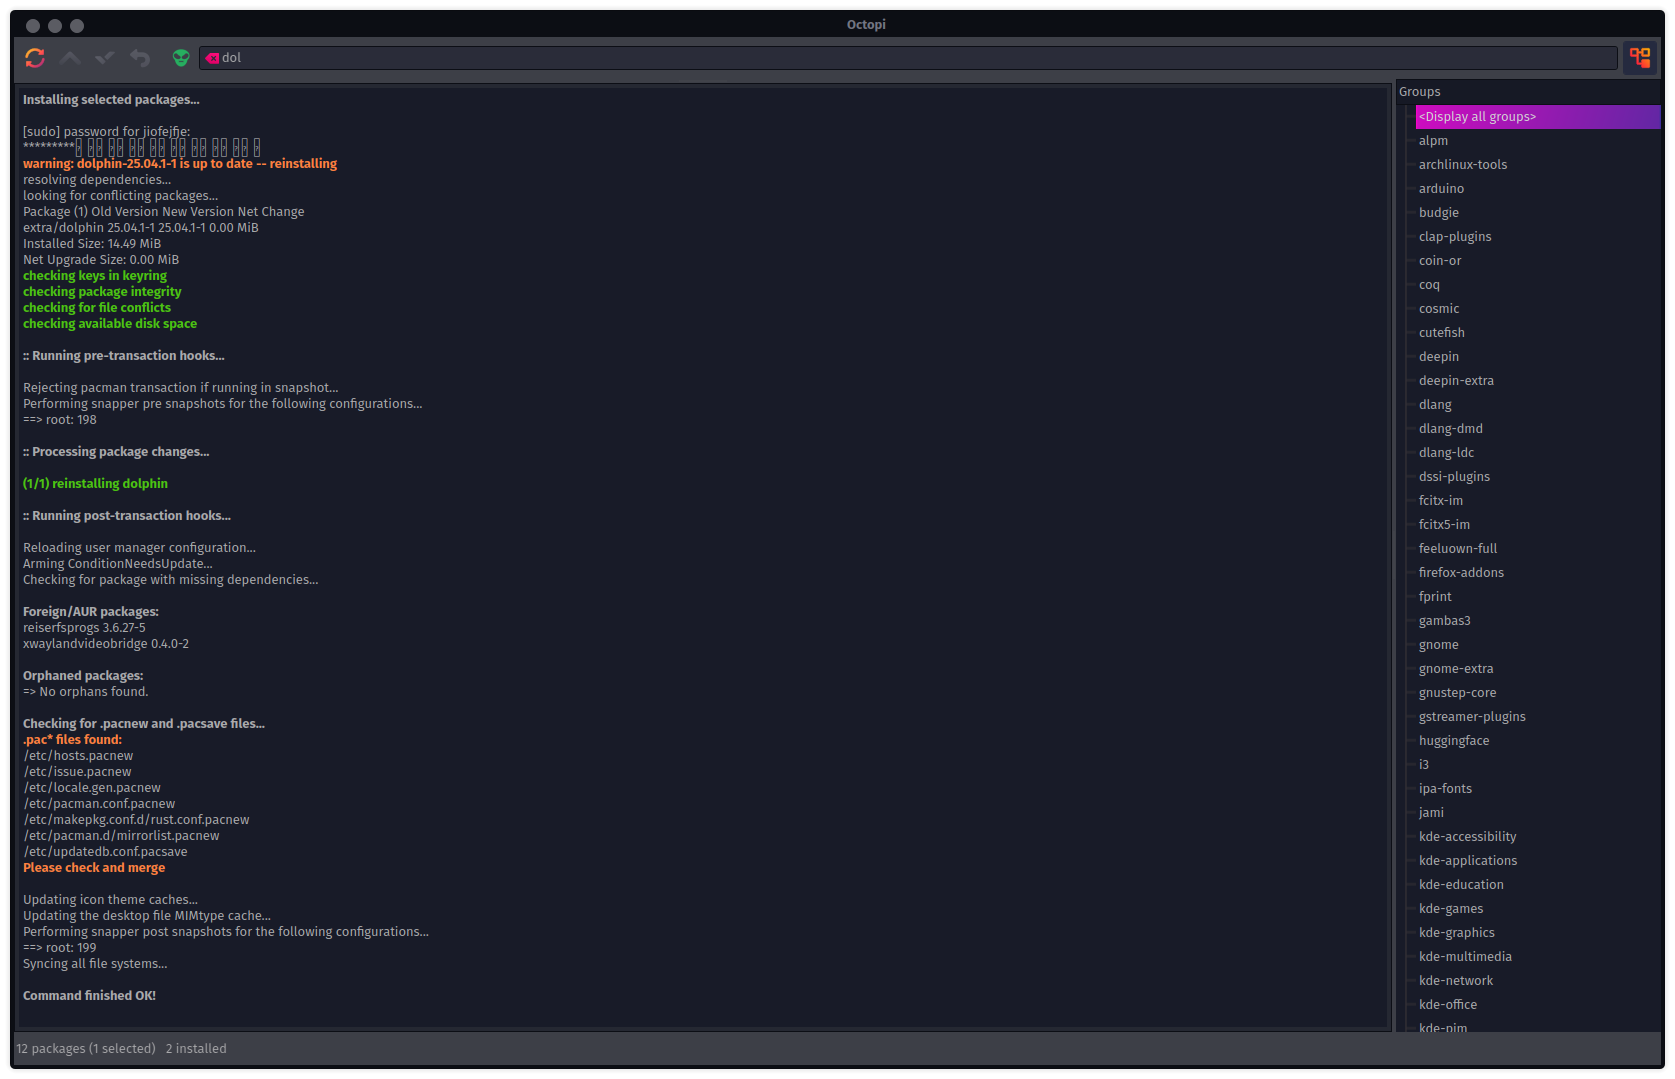Clear the search text with the pink X icon

[x=212, y=58]
